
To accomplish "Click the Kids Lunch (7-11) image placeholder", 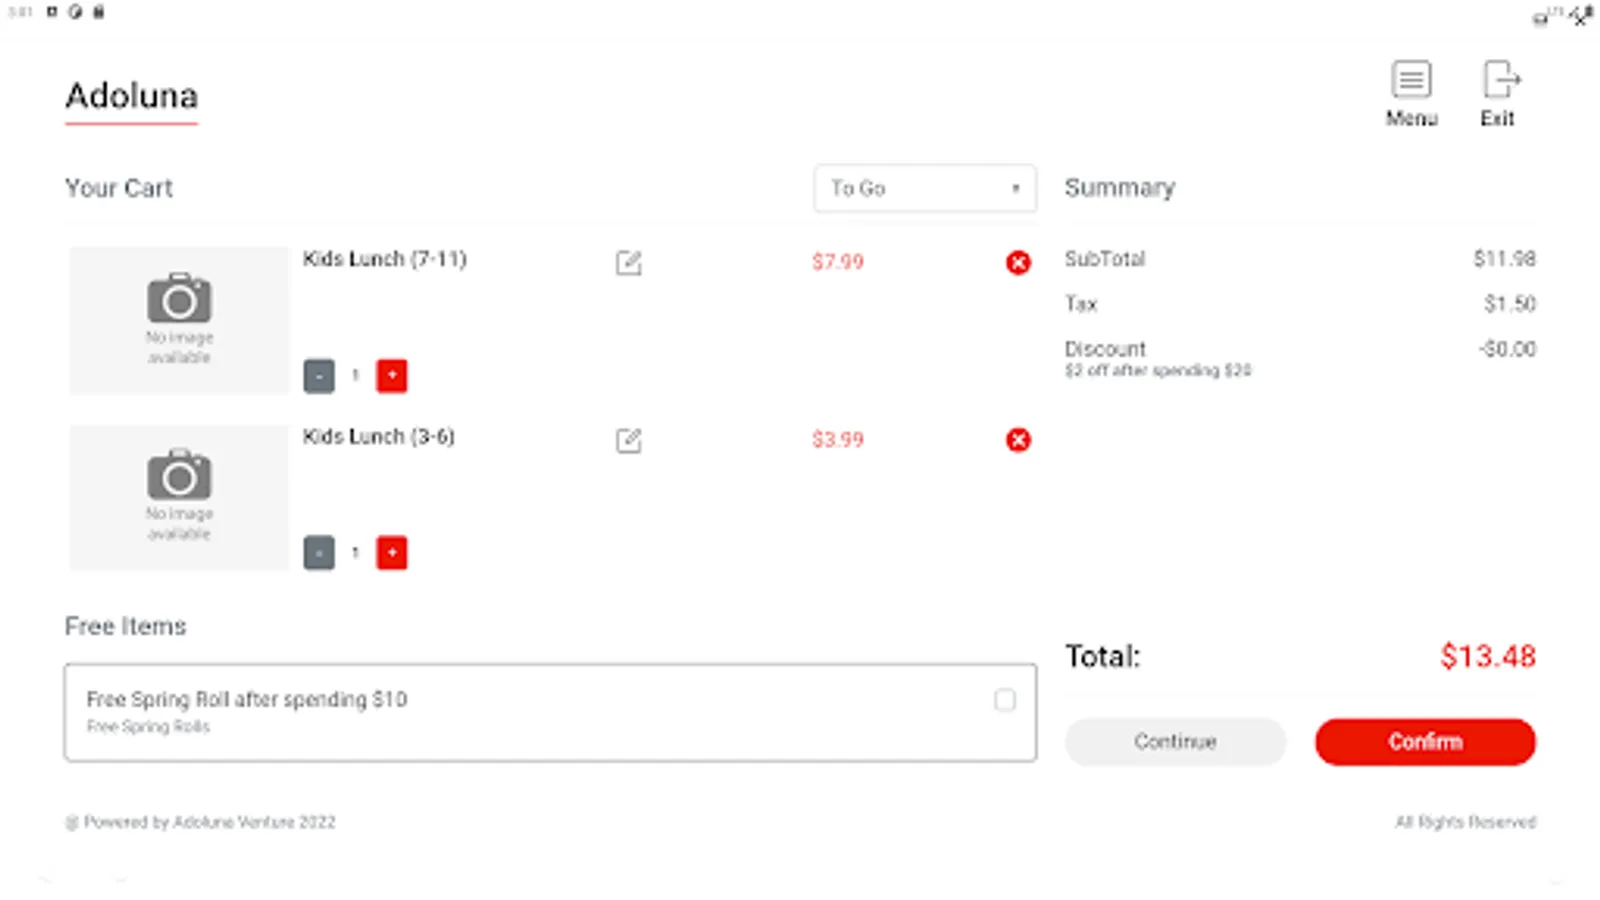I will click(179, 320).
